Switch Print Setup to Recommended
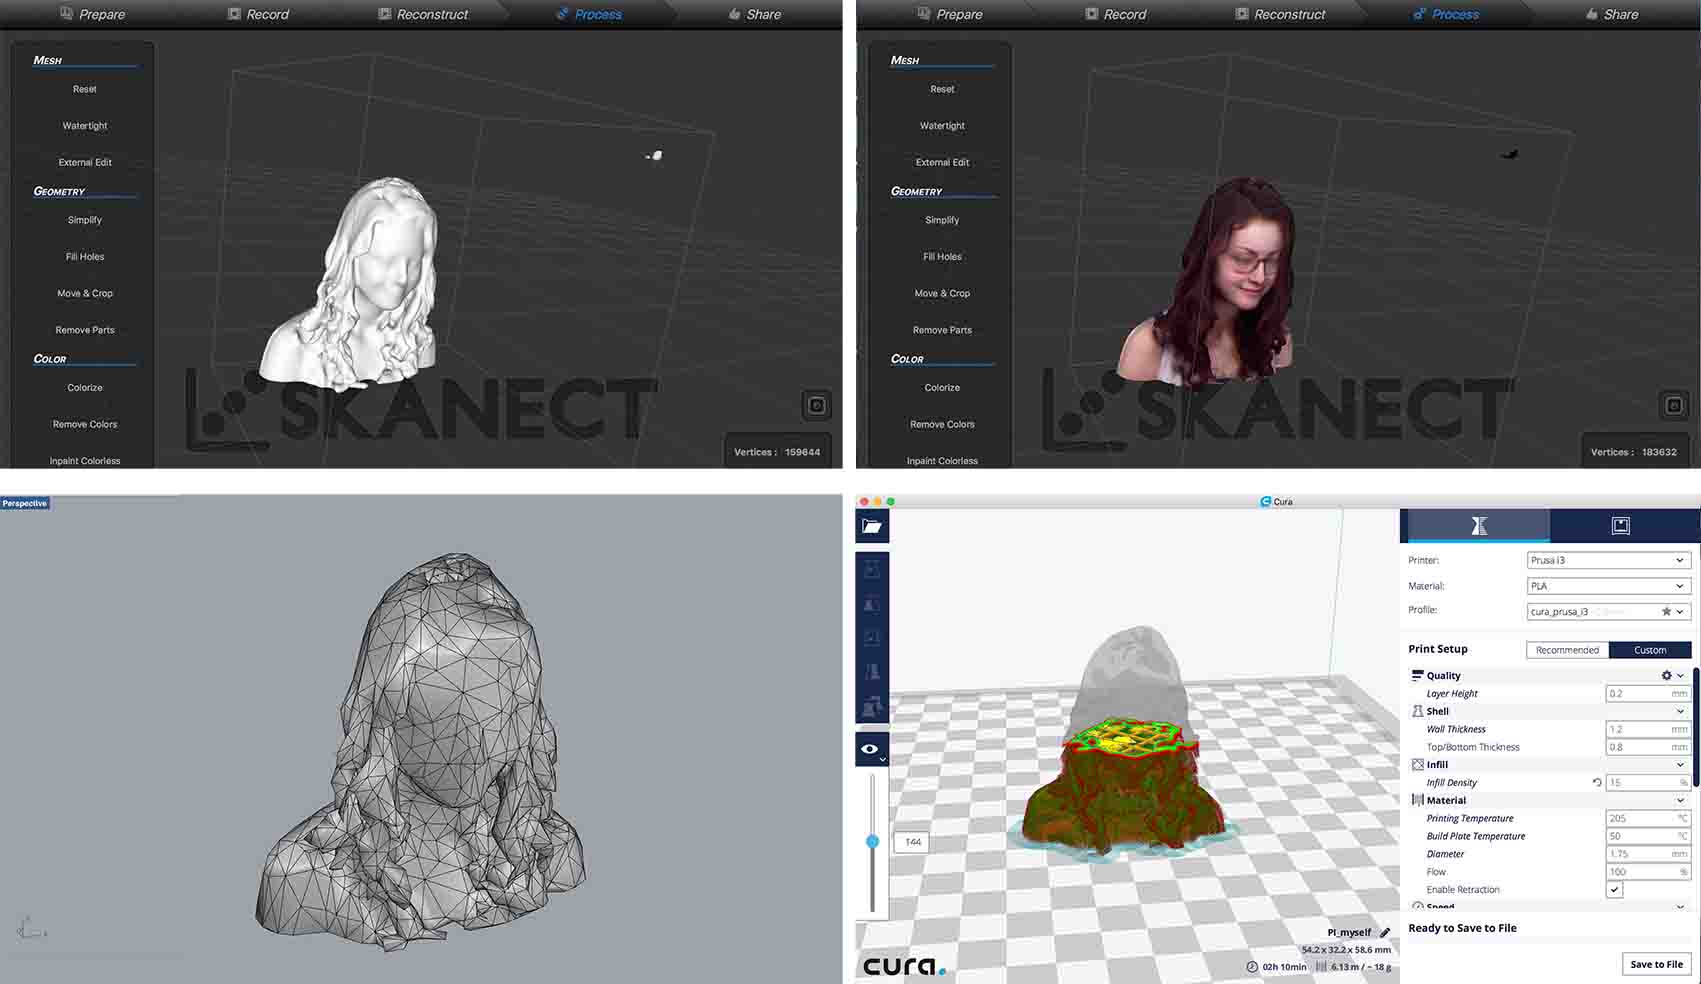 1567,650
